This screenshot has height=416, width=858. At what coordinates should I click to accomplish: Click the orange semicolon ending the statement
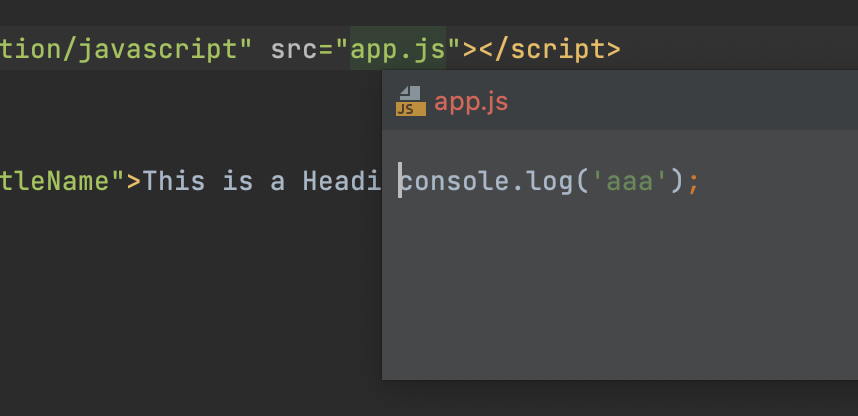click(x=693, y=183)
